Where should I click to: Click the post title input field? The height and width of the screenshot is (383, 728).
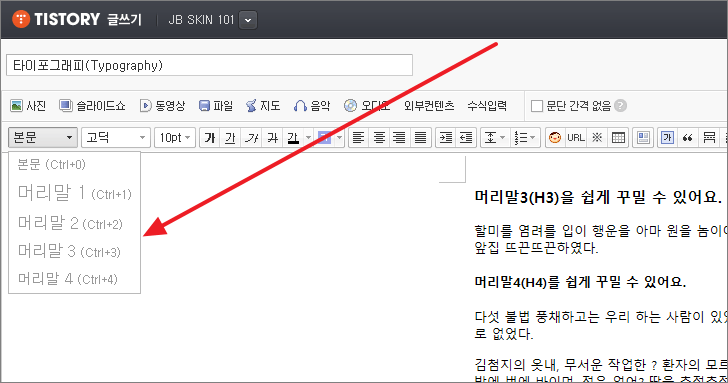[209, 65]
